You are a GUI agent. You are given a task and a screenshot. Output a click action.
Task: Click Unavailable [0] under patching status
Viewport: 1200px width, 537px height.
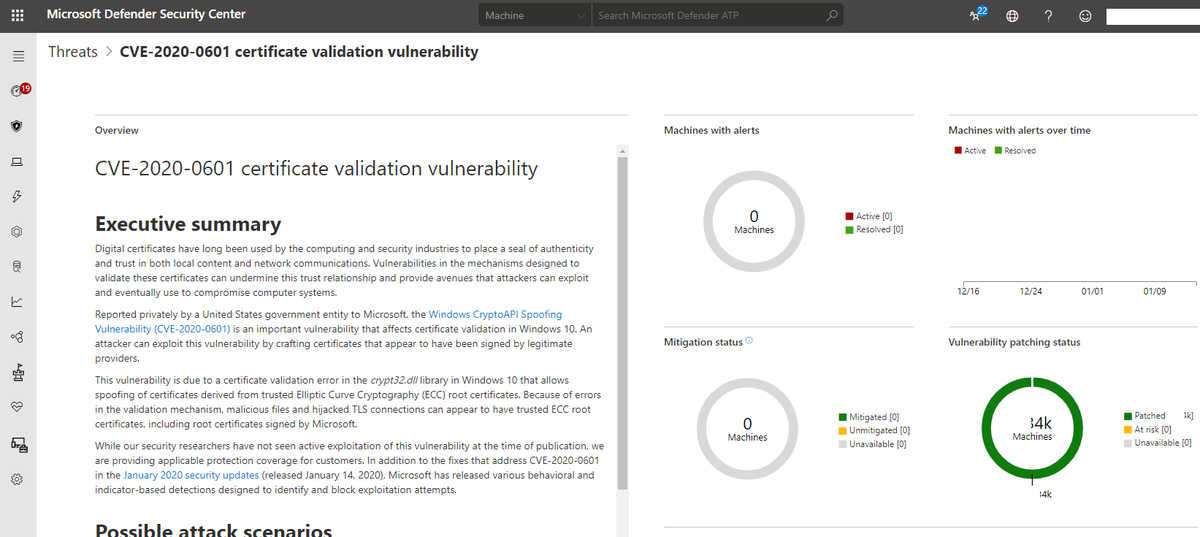[x=1157, y=443]
